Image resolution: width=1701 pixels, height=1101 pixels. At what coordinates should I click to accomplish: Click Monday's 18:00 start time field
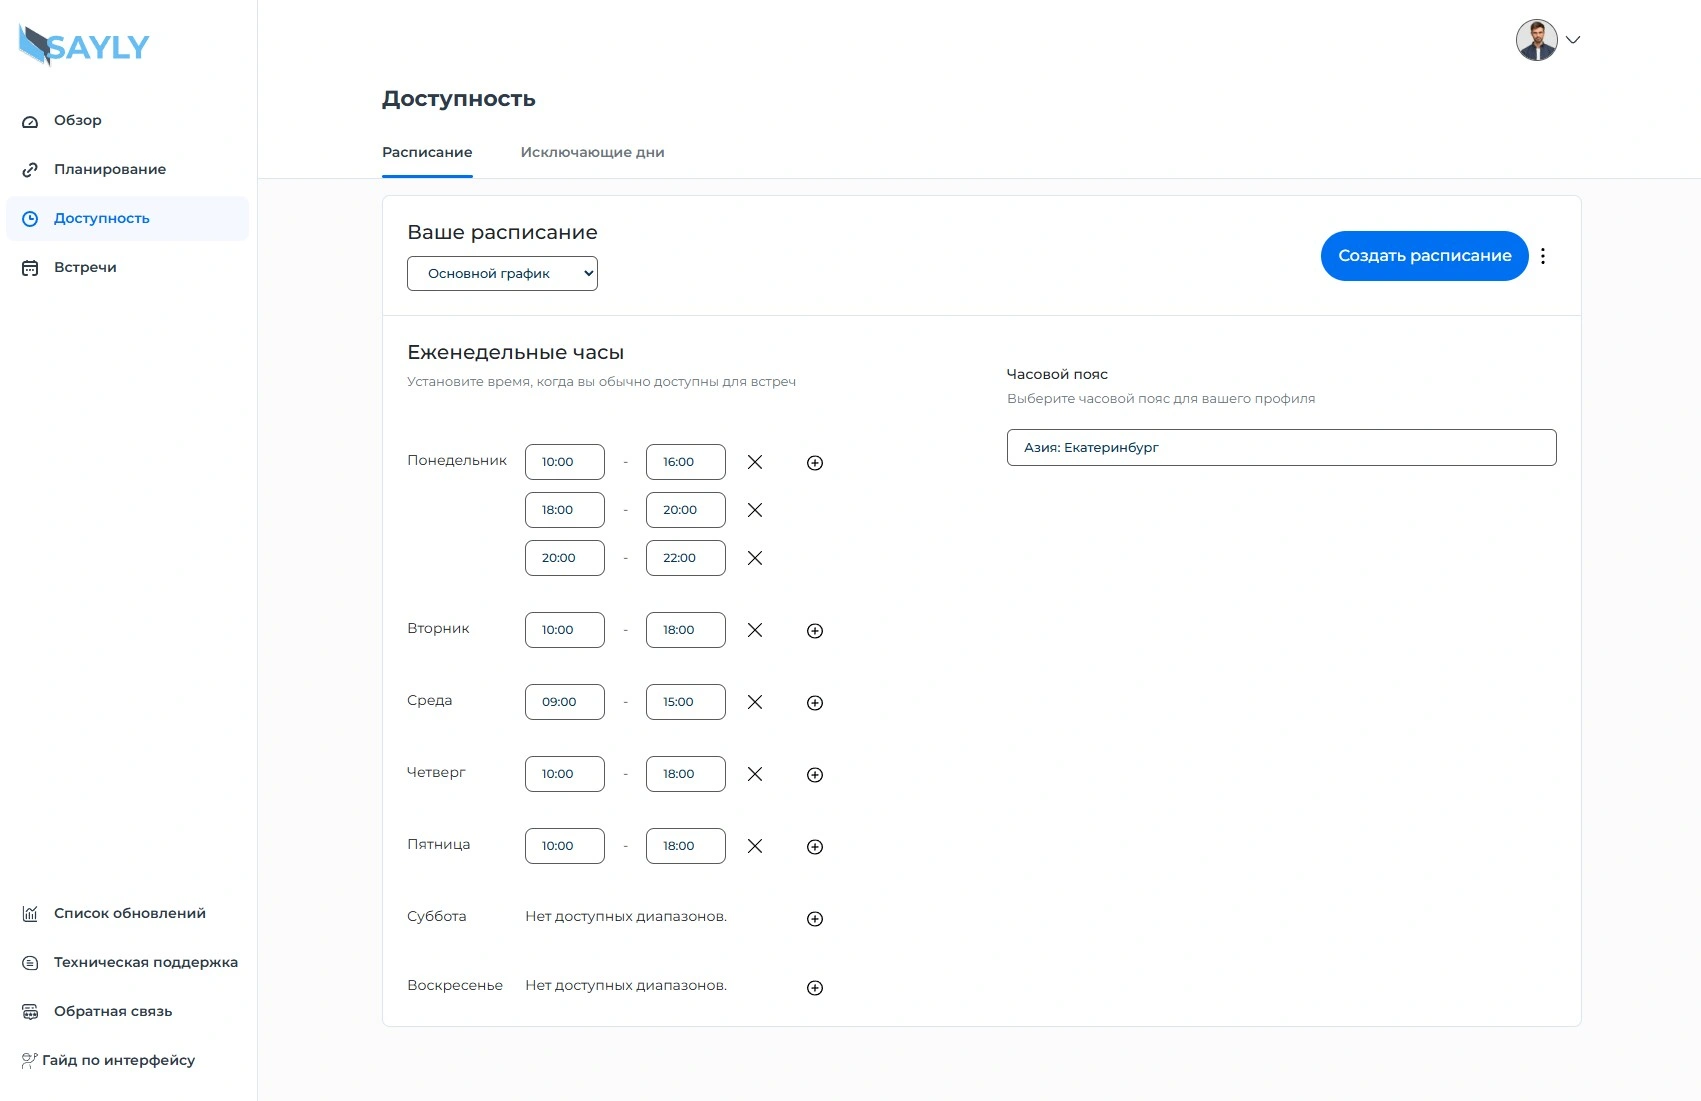coord(564,510)
